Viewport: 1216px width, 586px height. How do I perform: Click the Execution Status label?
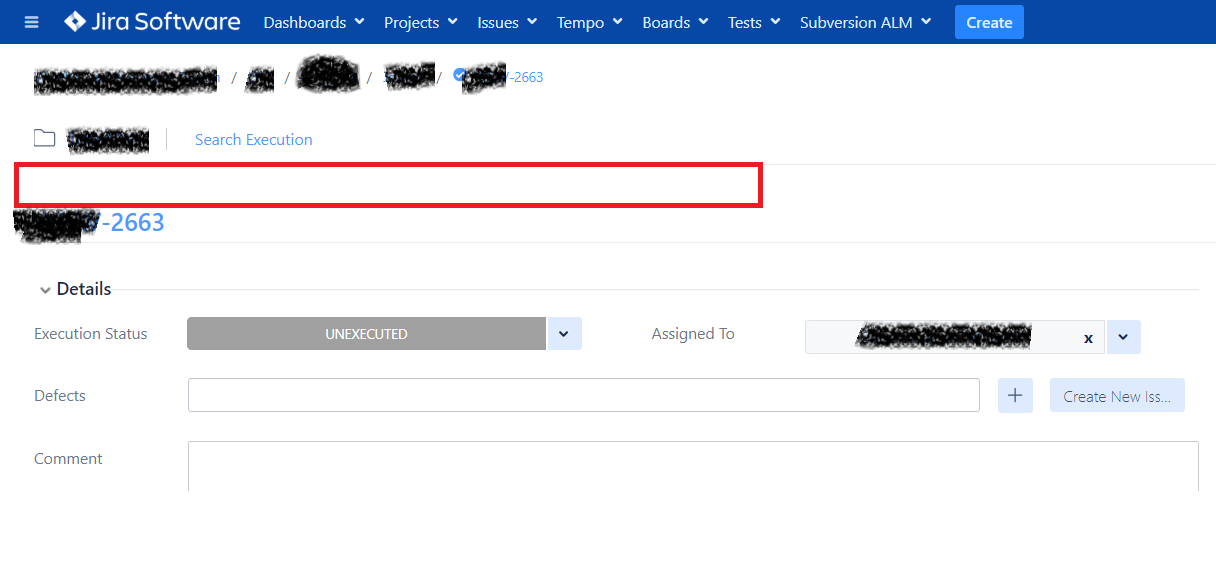pyautogui.click(x=91, y=333)
